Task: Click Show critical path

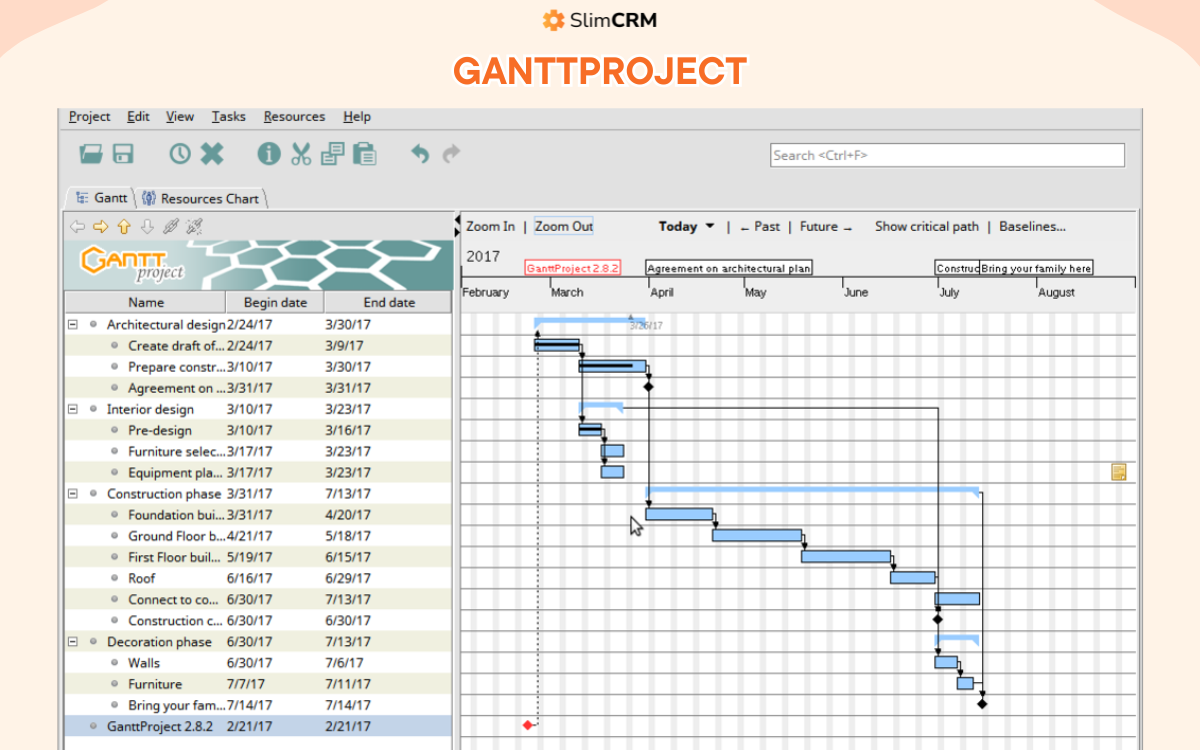Action: (926, 227)
